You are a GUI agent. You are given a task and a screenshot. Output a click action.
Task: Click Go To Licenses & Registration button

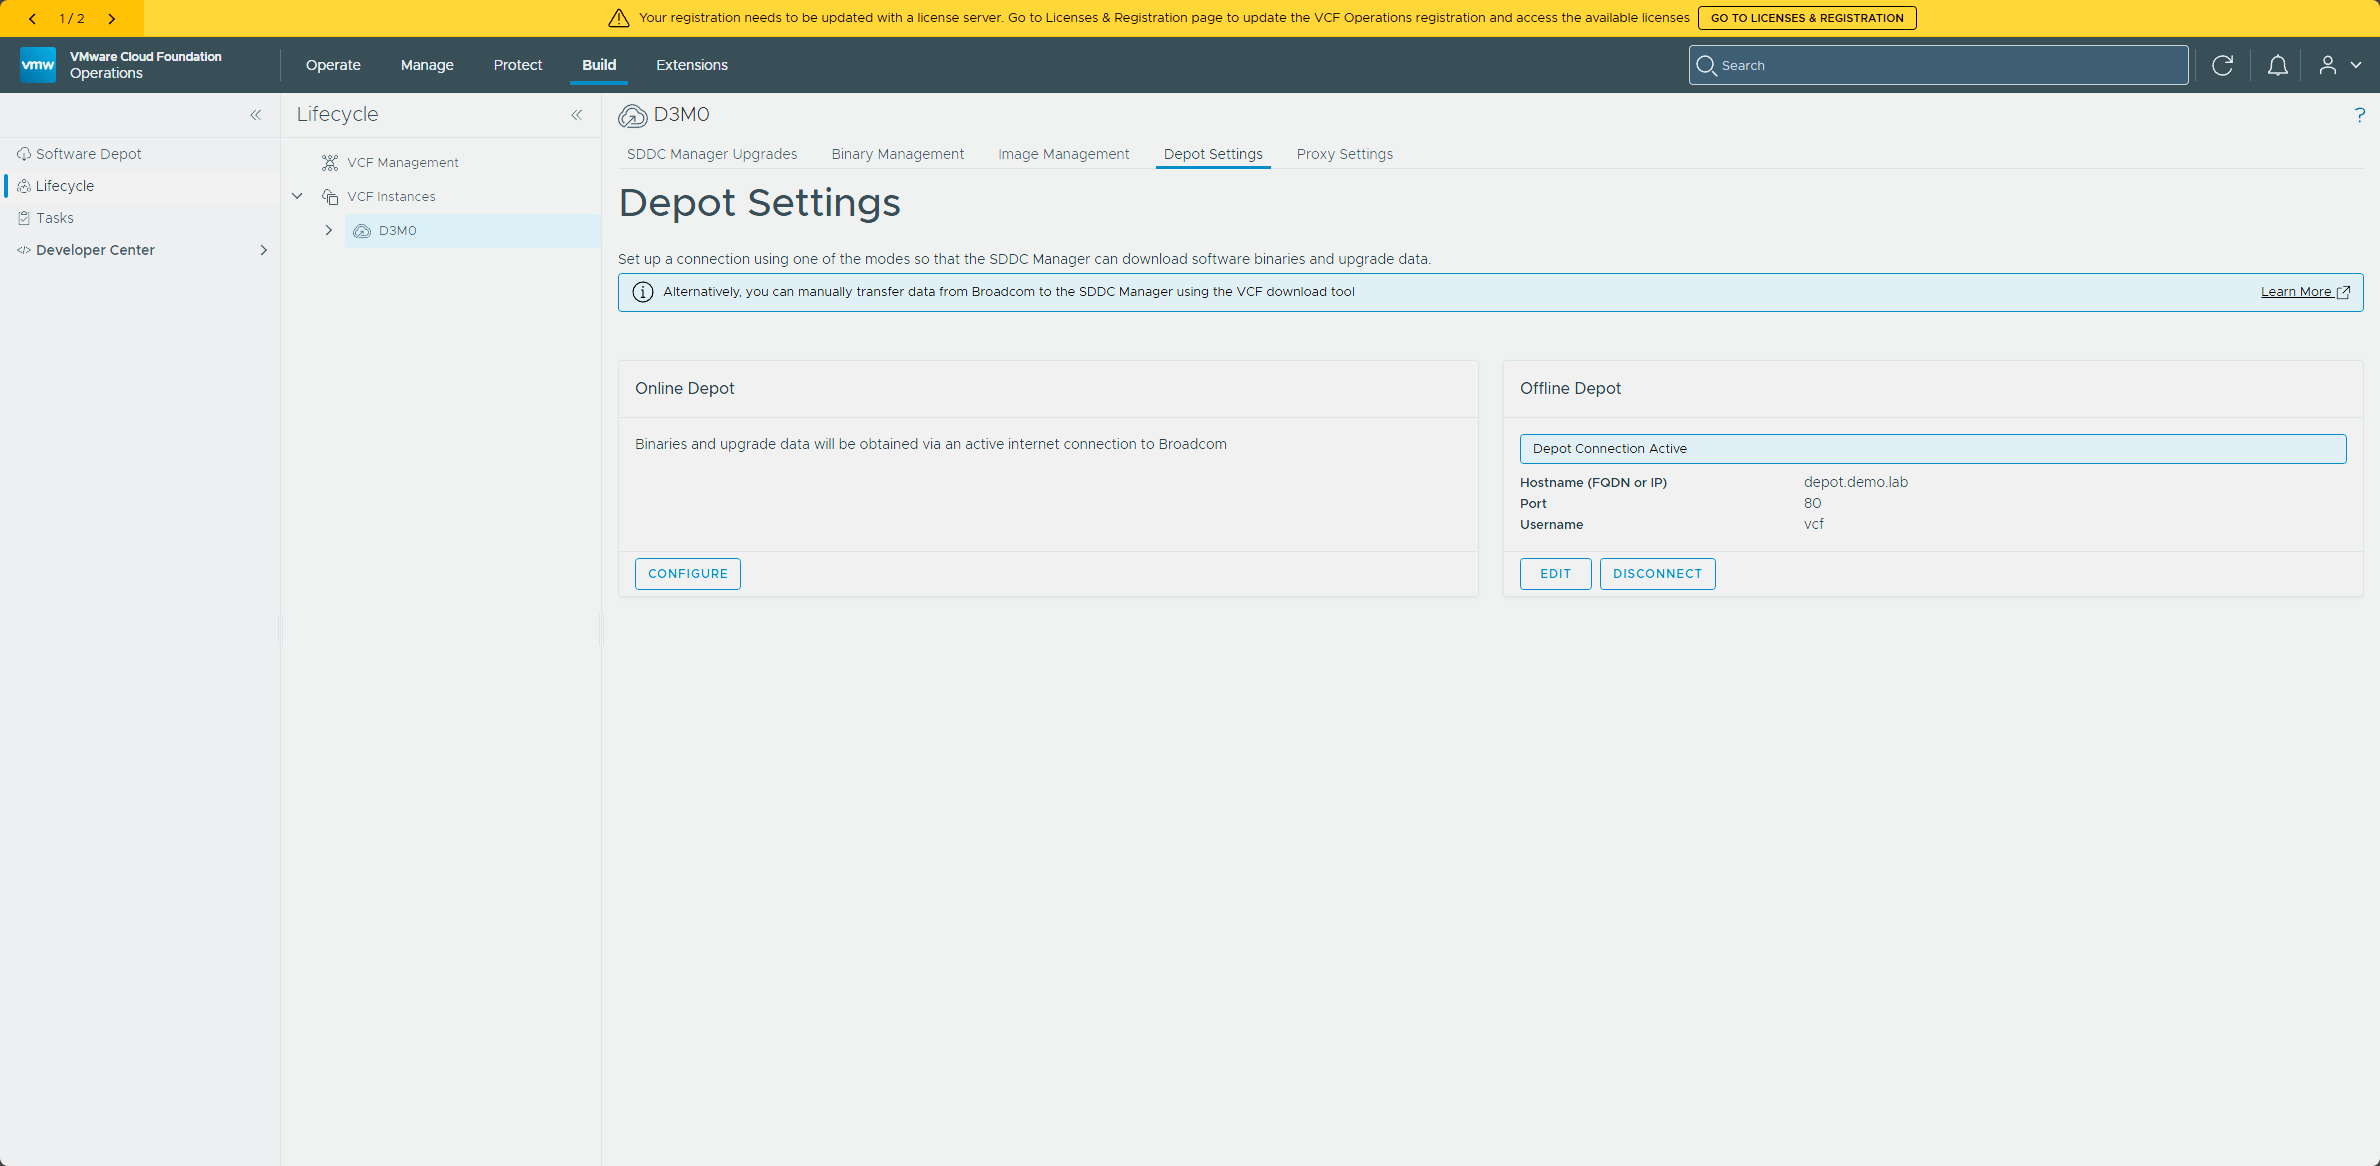1807,18
